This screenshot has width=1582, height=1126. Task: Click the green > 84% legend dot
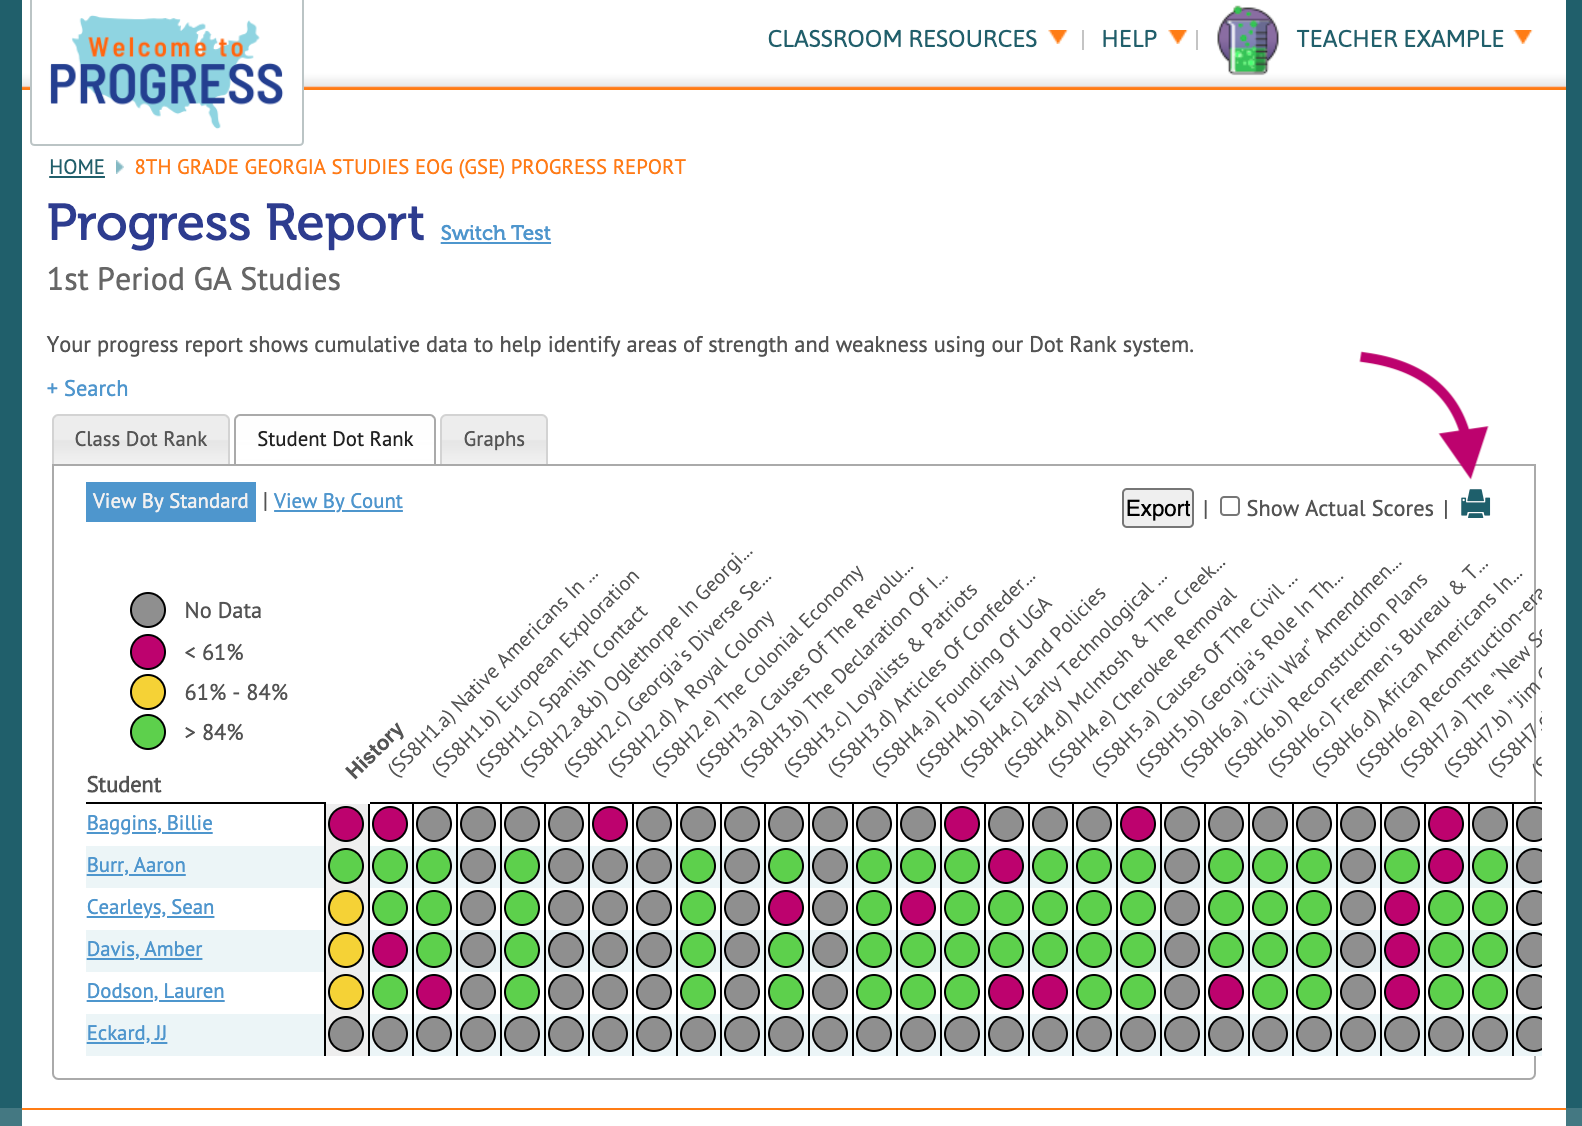click(148, 732)
